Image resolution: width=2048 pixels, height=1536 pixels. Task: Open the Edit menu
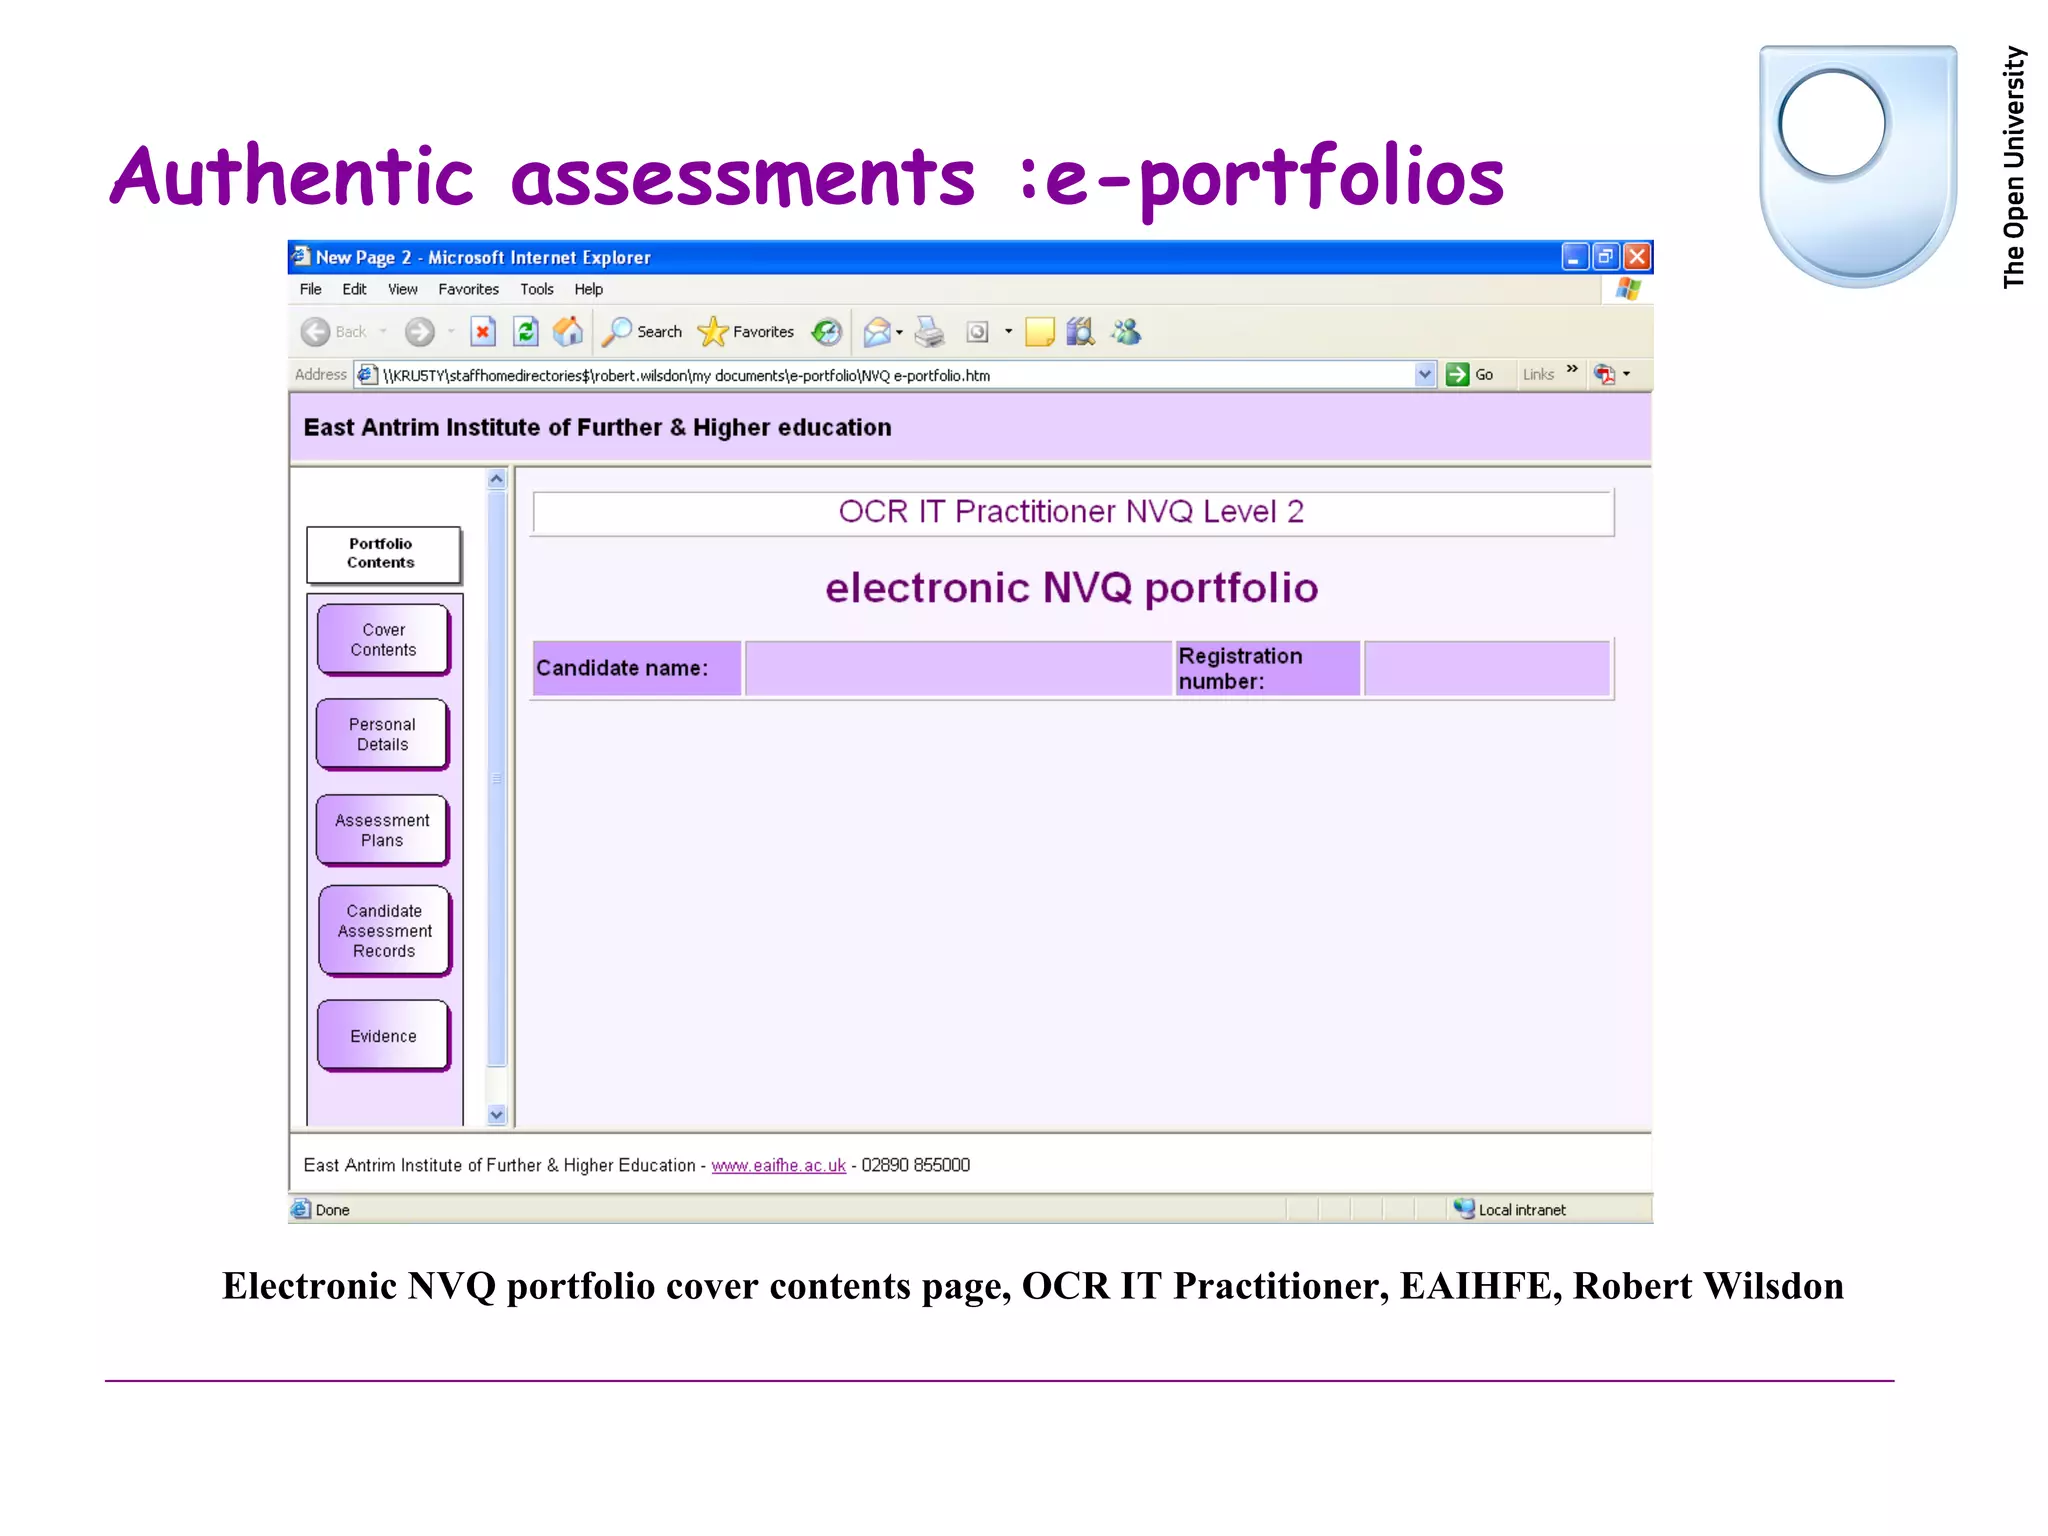click(354, 290)
